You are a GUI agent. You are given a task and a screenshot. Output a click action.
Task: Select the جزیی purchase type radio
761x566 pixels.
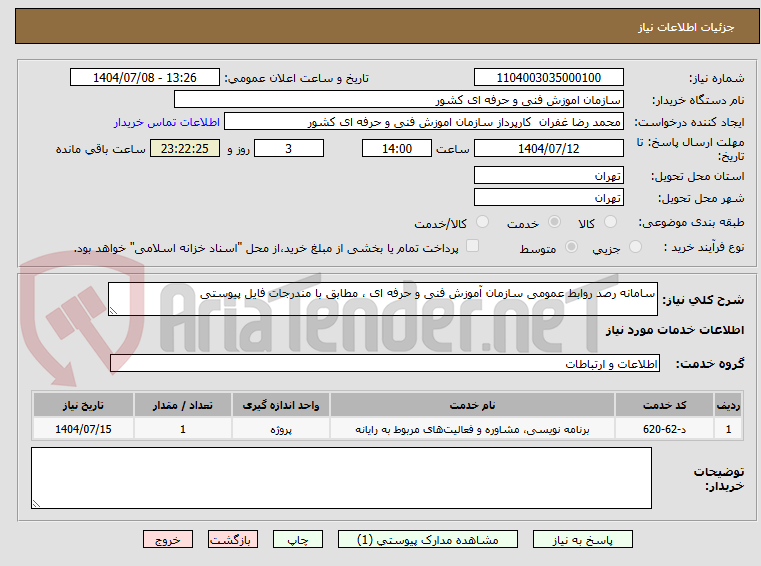635,247
